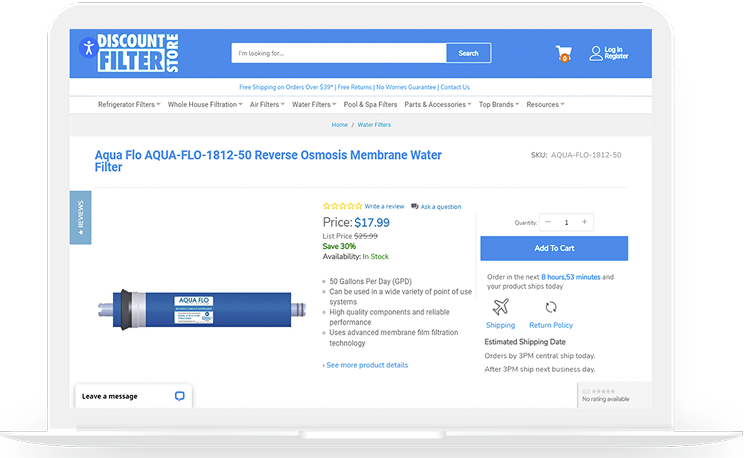Click the In Stock availability text
744x458 pixels.
375,257
